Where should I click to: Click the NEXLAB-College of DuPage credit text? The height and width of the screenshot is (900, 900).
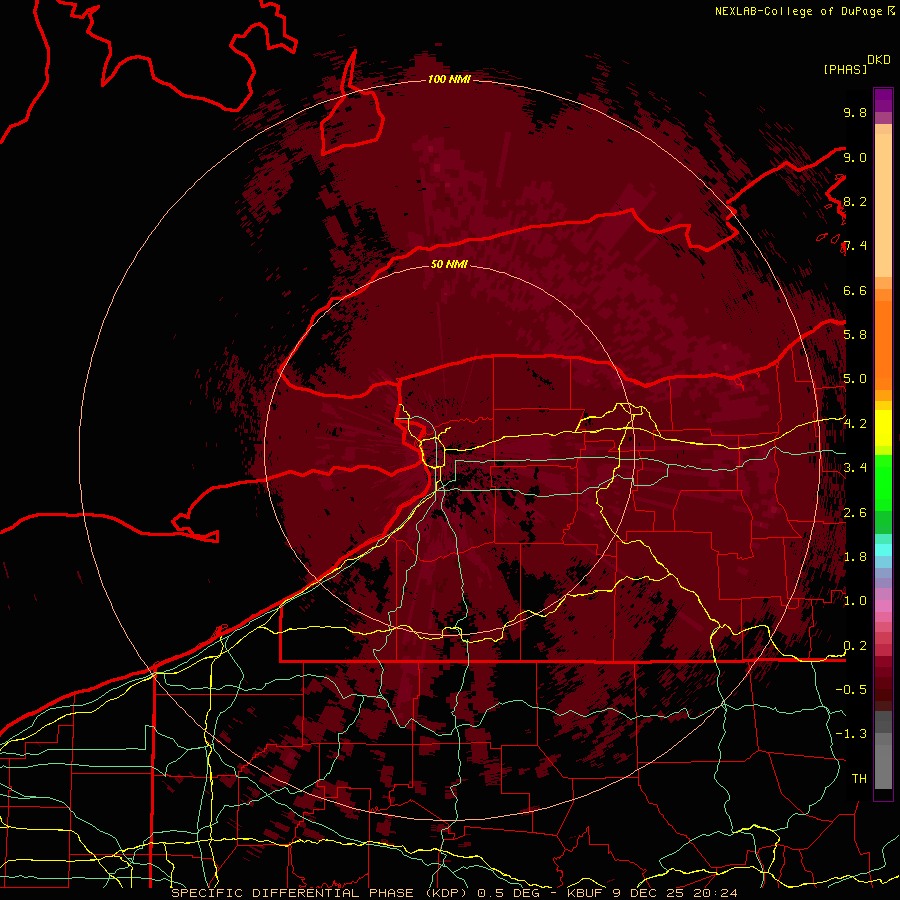pyautogui.click(x=798, y=11)
